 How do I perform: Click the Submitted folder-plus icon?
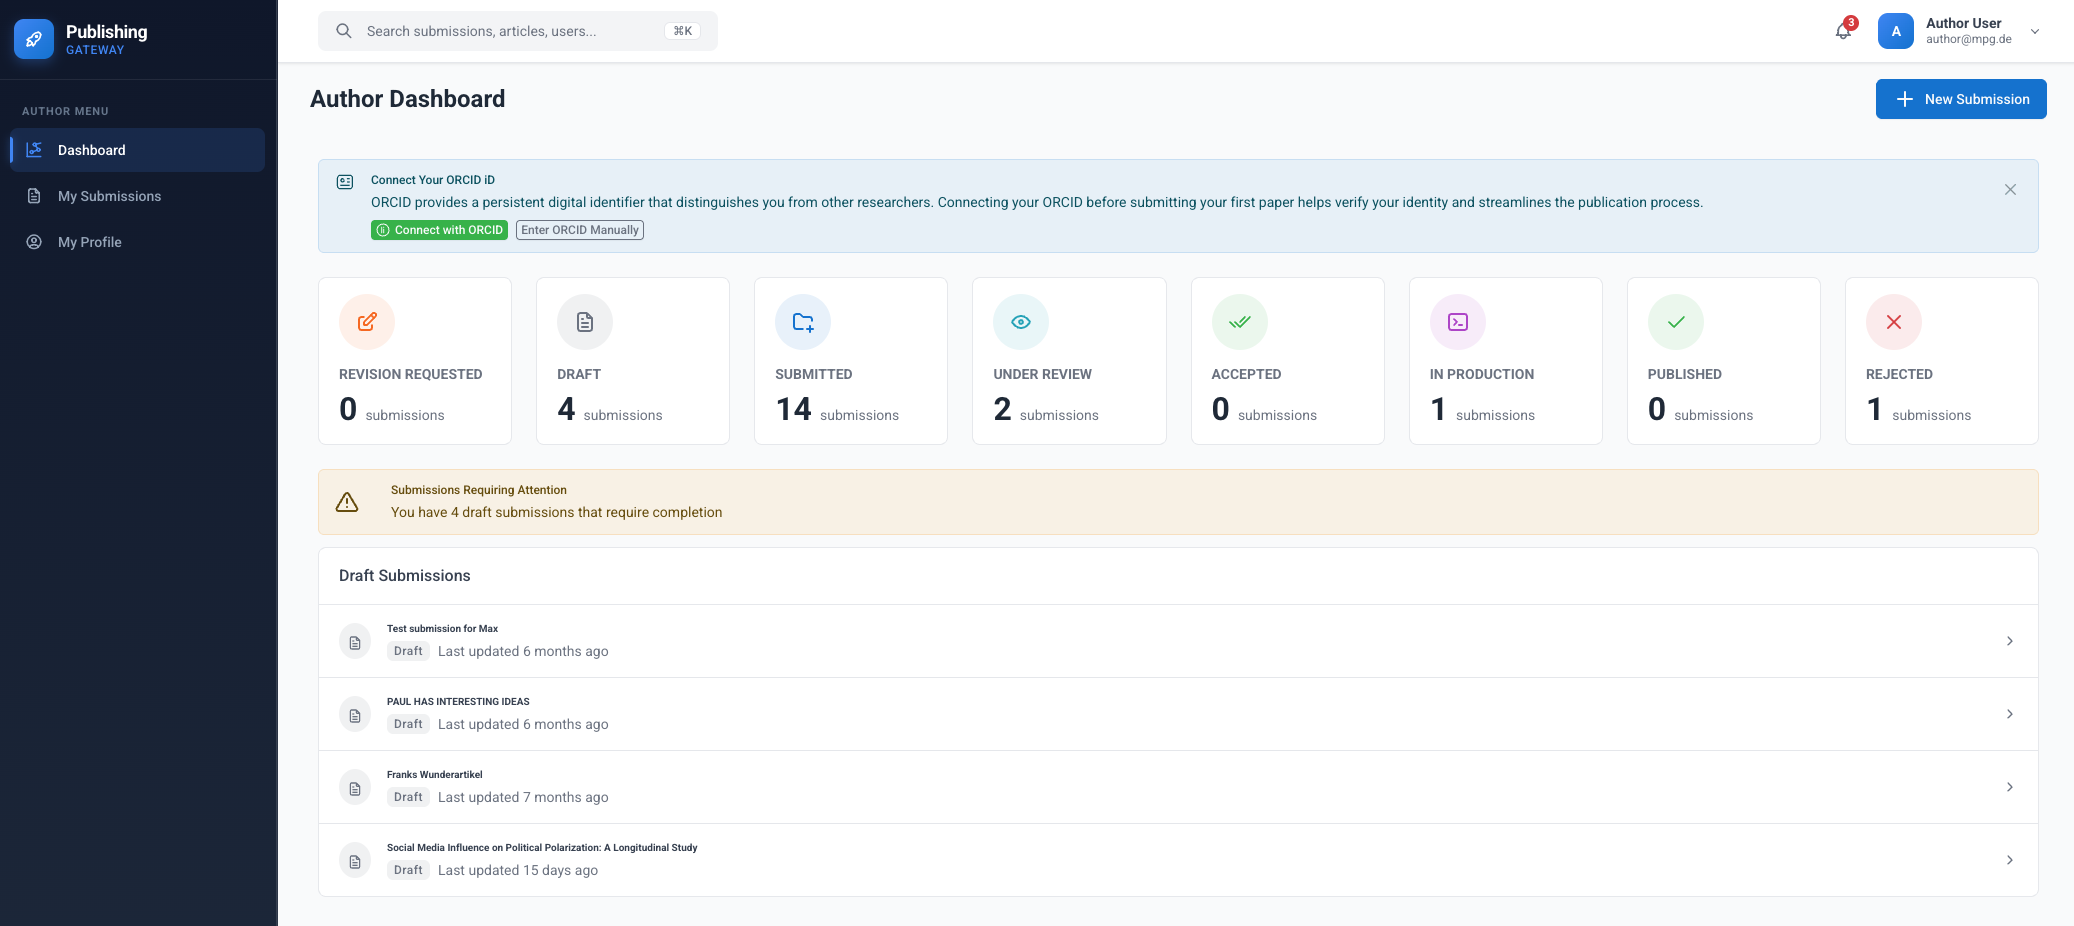pyautogui.click(x=803, y=322)
